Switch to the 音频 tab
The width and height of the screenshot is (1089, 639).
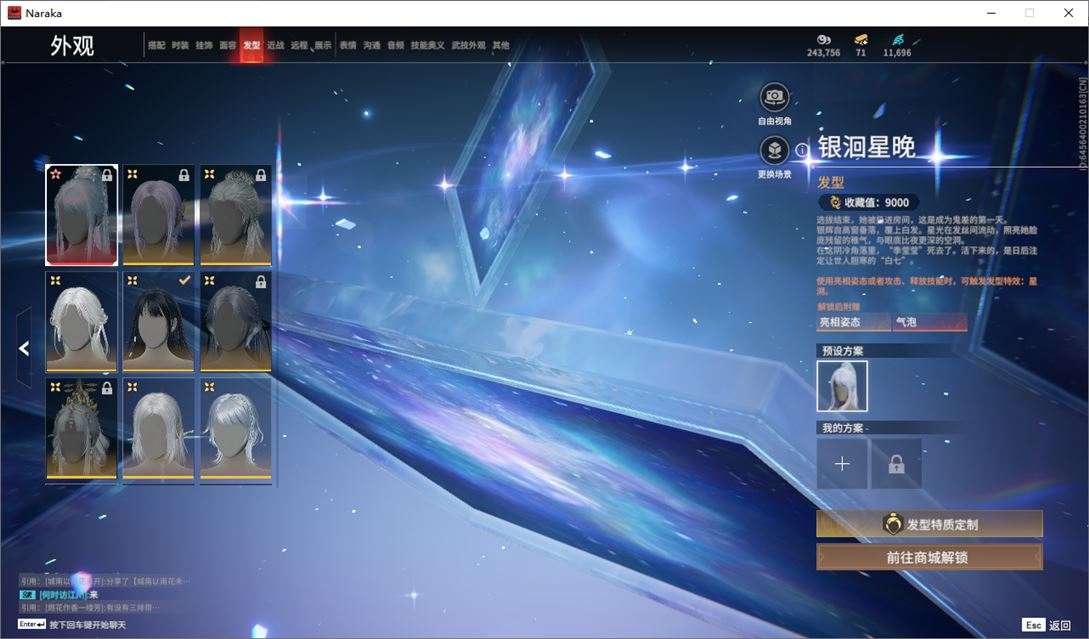tap(396, 45)
